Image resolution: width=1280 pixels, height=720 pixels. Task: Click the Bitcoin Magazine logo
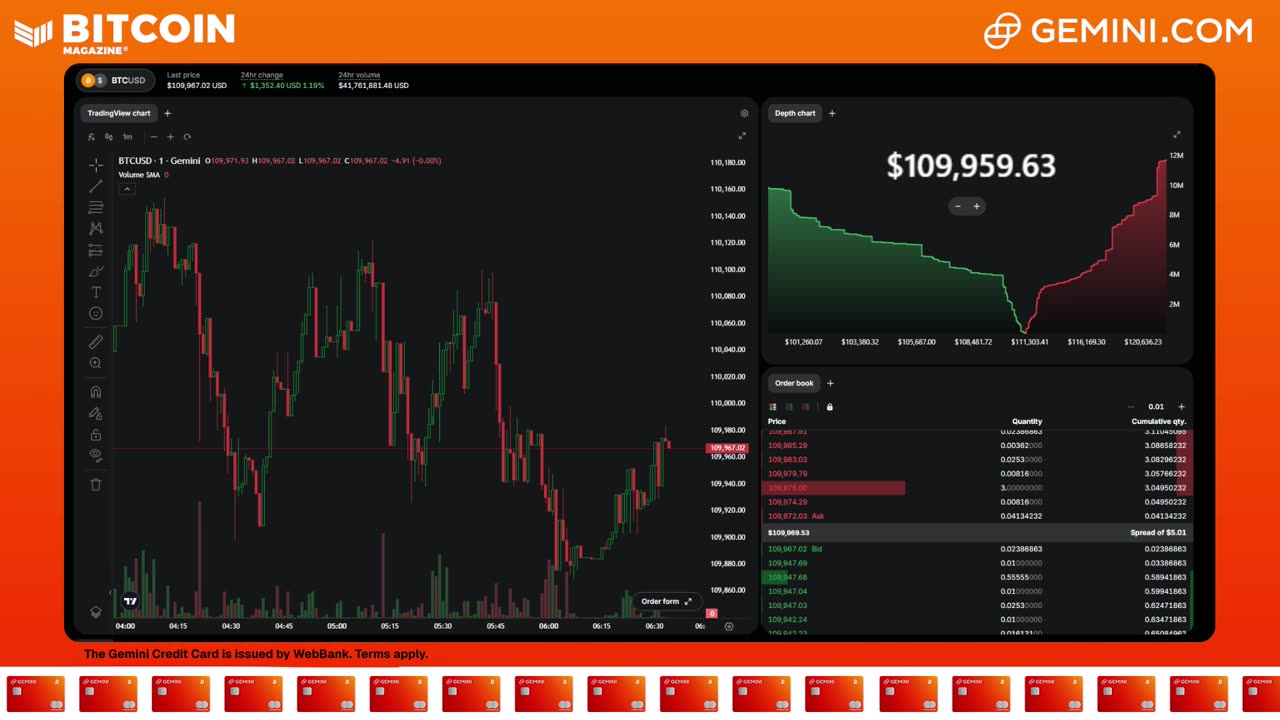(x=125, y=33)
